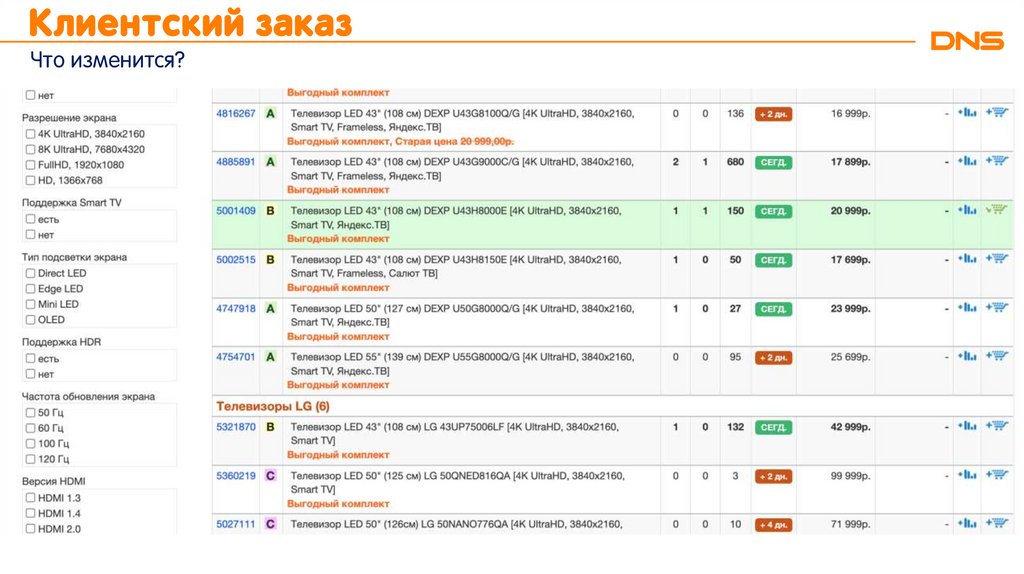Screen dimensions: 1024x574
Task: Tick the Mini LED checkbox
Action: point(30,304)
